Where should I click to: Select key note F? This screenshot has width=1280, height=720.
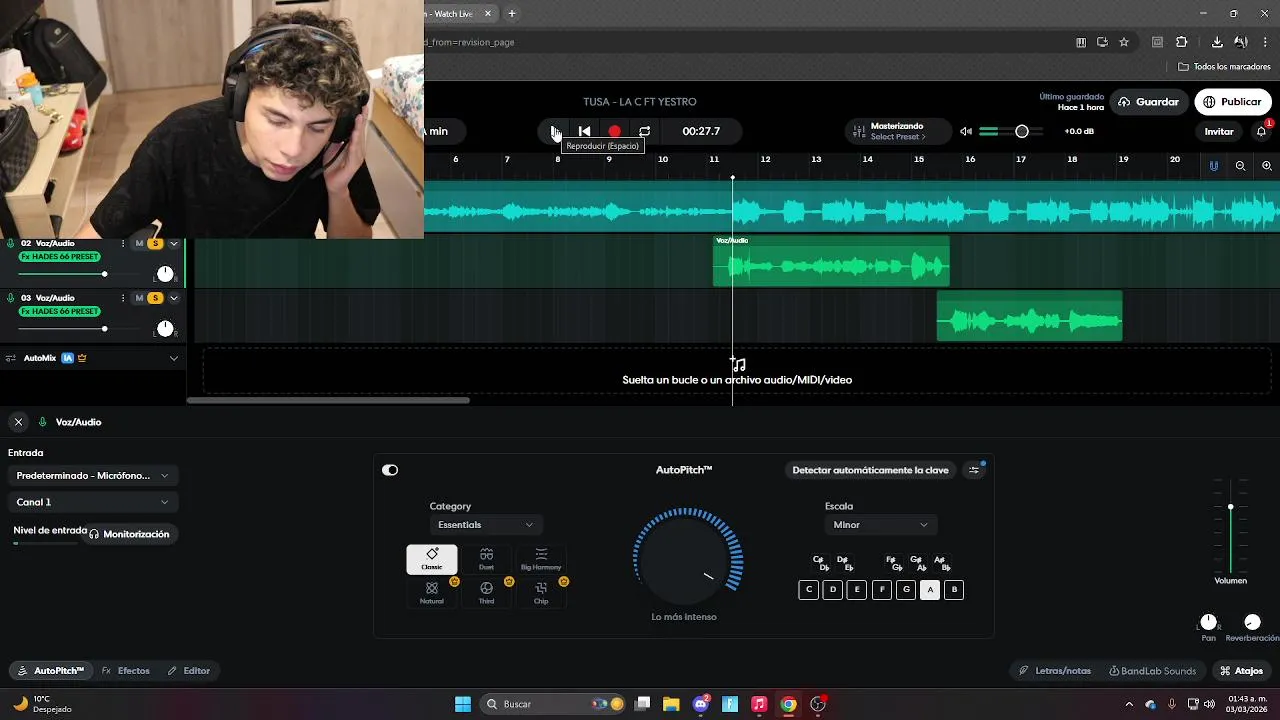tap(881, 590)
